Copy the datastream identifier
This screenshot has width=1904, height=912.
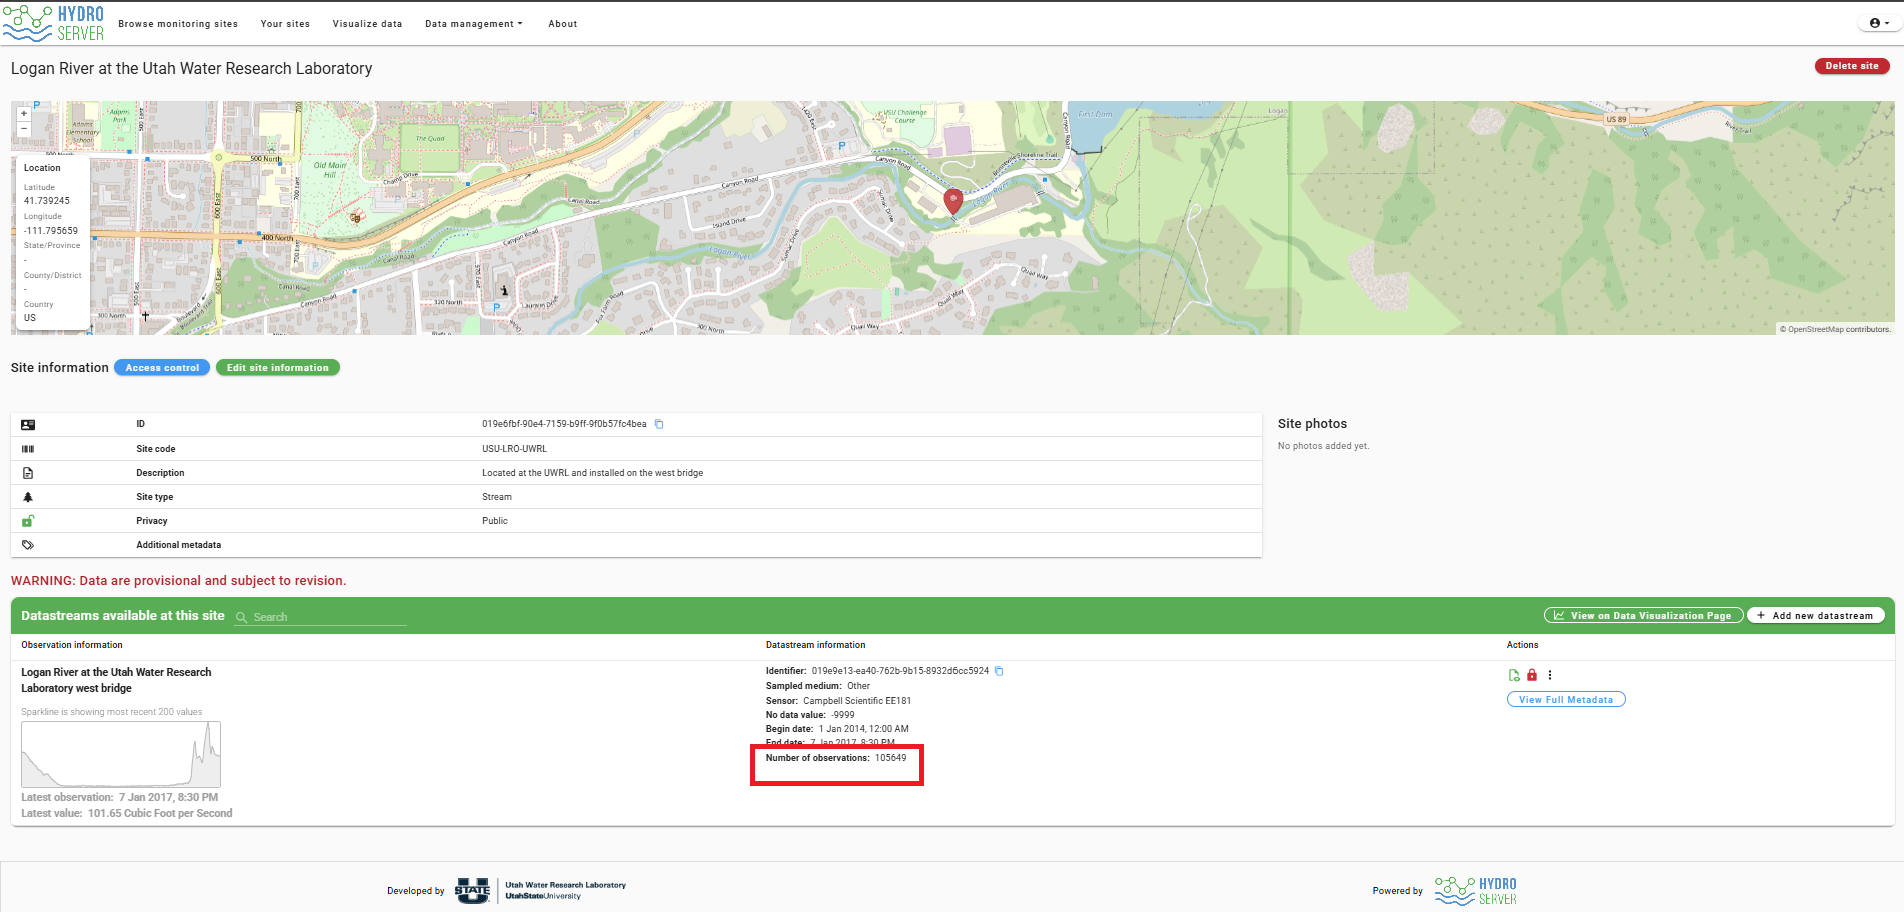point(999,671)
